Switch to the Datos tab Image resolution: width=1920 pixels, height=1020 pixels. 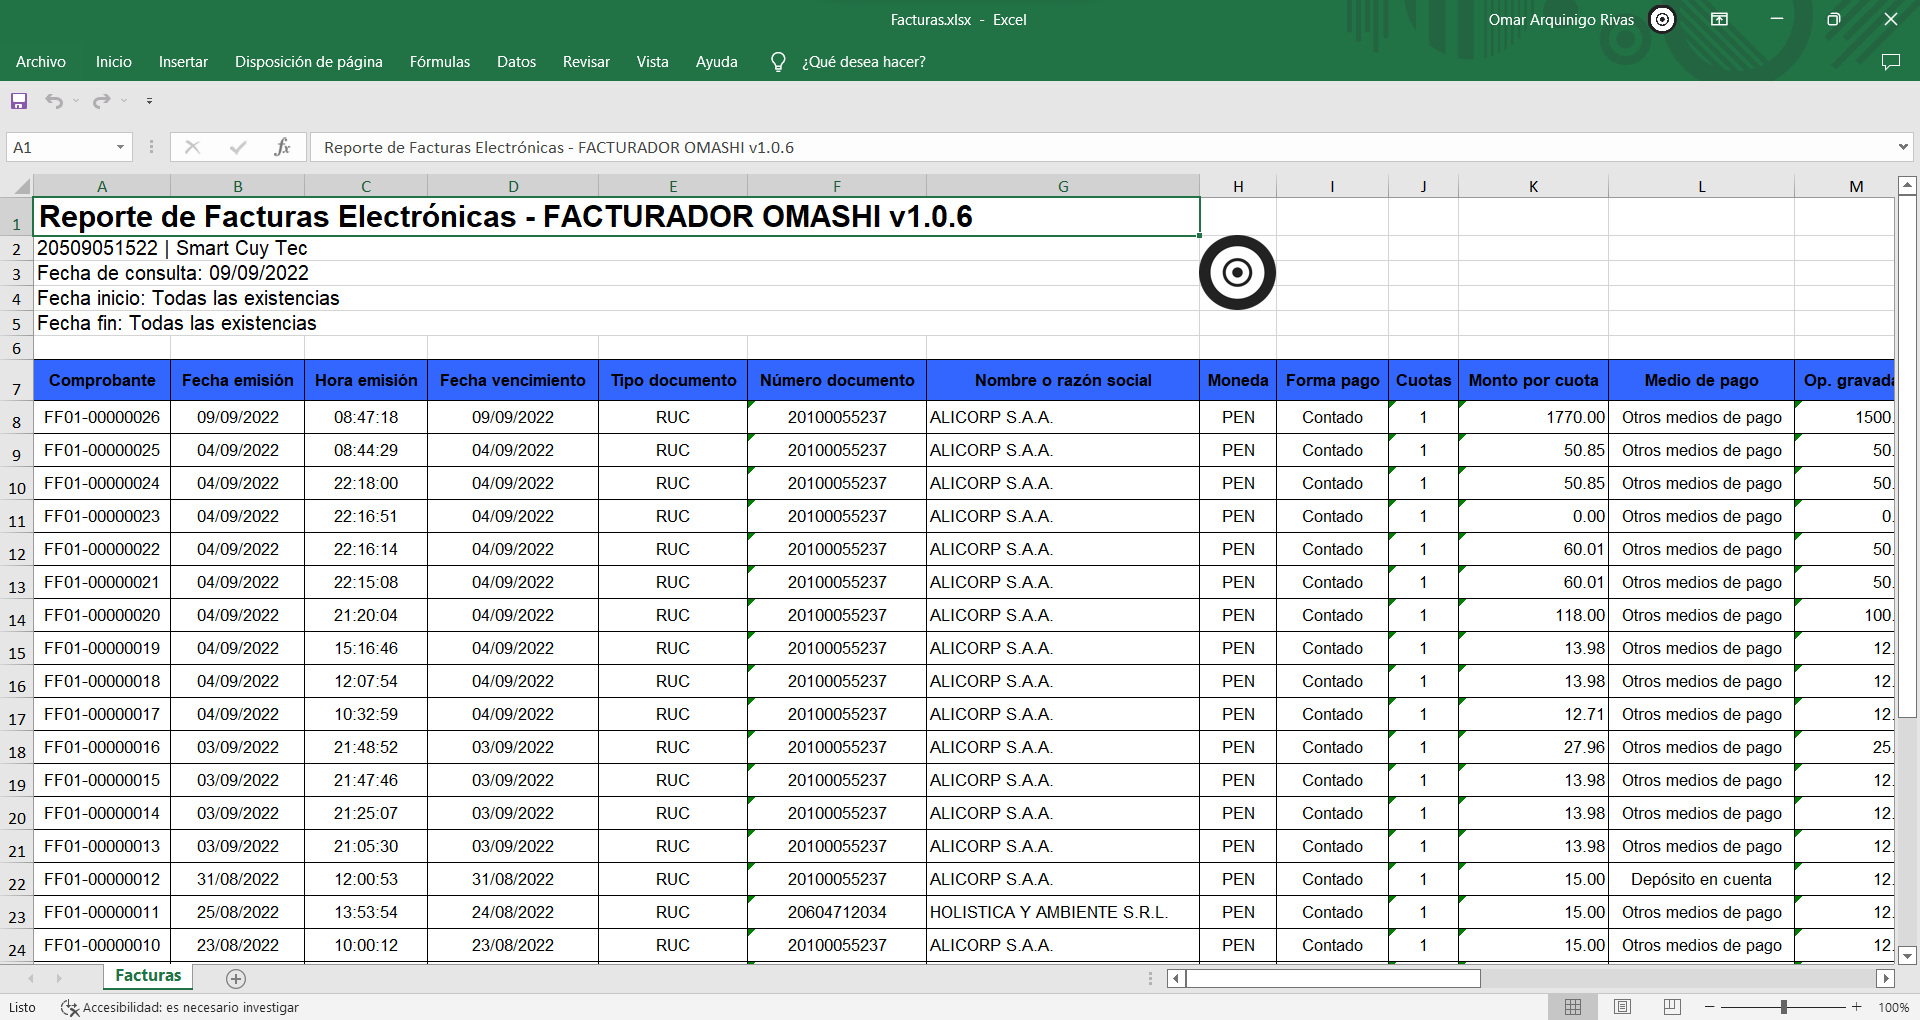pyautogui.click(x=517, y=62)
